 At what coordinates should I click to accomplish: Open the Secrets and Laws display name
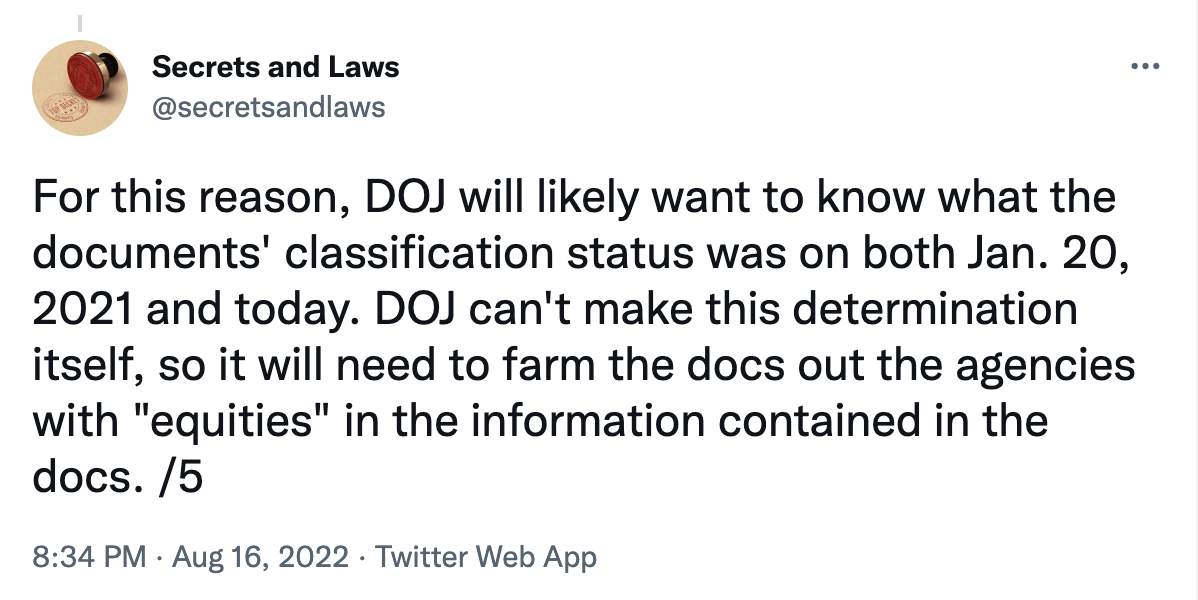tap(275, 67)
